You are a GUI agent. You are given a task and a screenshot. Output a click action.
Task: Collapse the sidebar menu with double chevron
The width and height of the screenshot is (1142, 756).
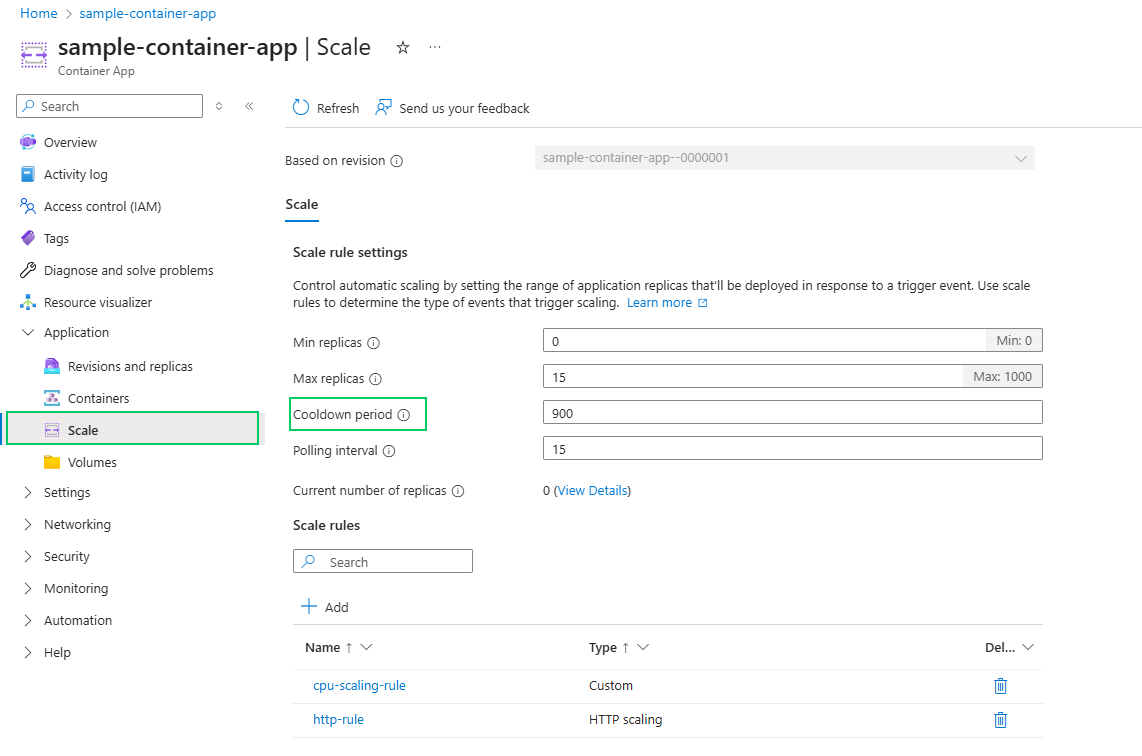click(249, 106)
